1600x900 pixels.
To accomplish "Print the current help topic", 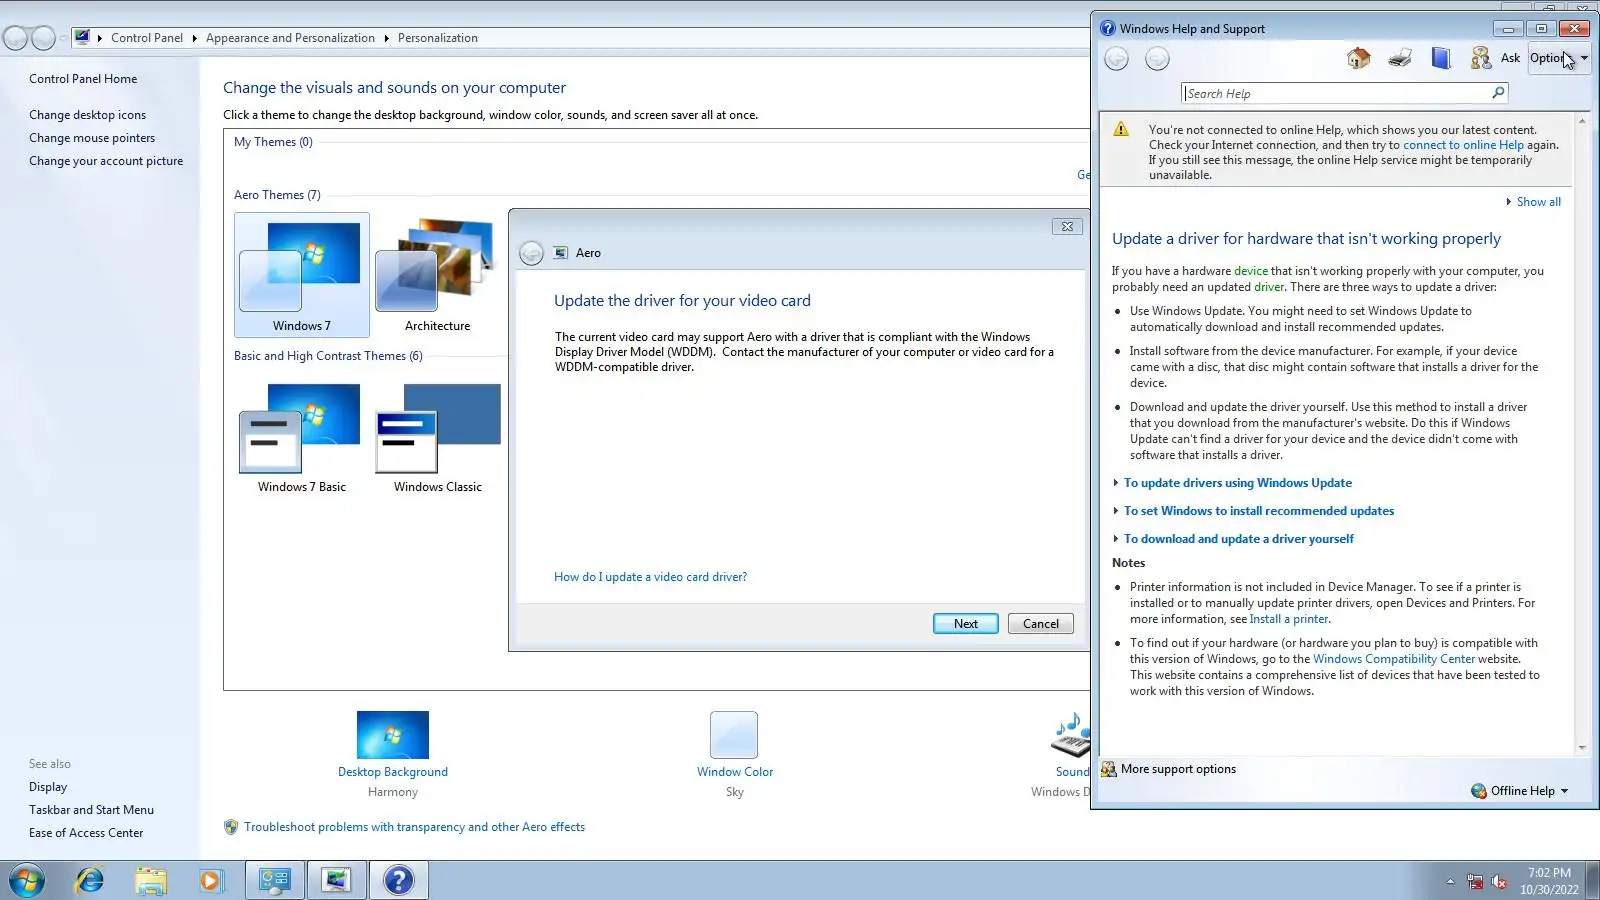I will (x=1400, y=58).
